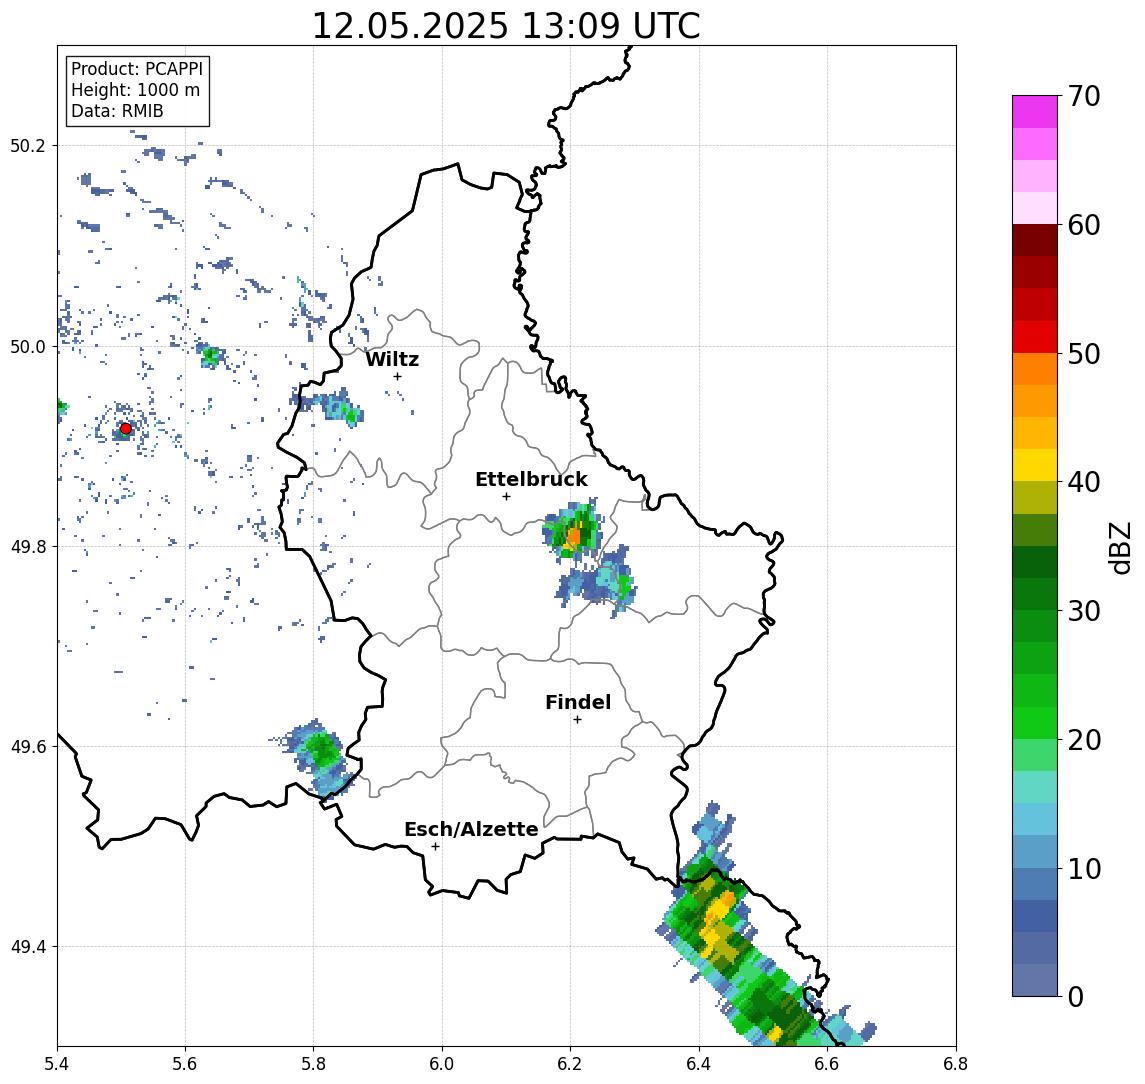
Task: Select the Esch/Alzette station label
Action: (x=471, y=829)
